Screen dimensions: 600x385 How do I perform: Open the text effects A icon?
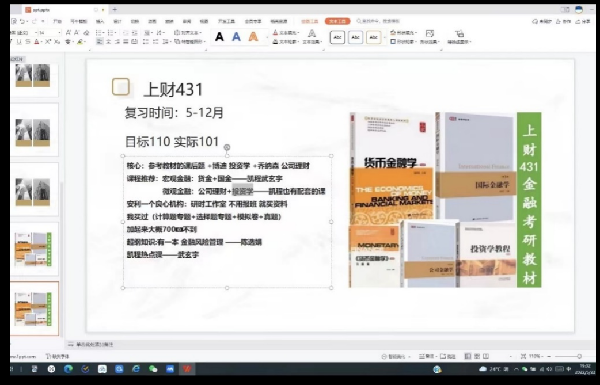[312, 34]
